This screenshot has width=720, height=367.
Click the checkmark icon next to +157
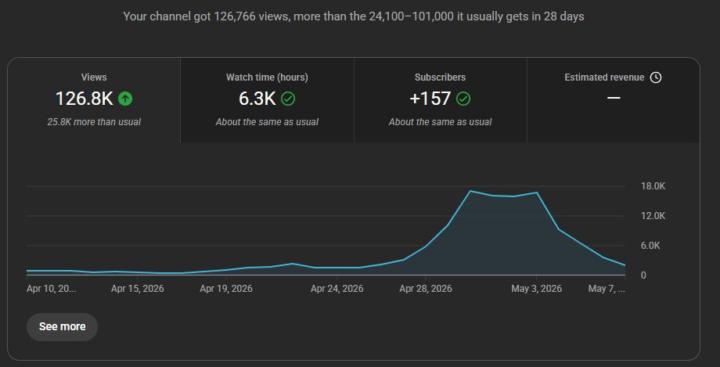click(x=463, y=99)
